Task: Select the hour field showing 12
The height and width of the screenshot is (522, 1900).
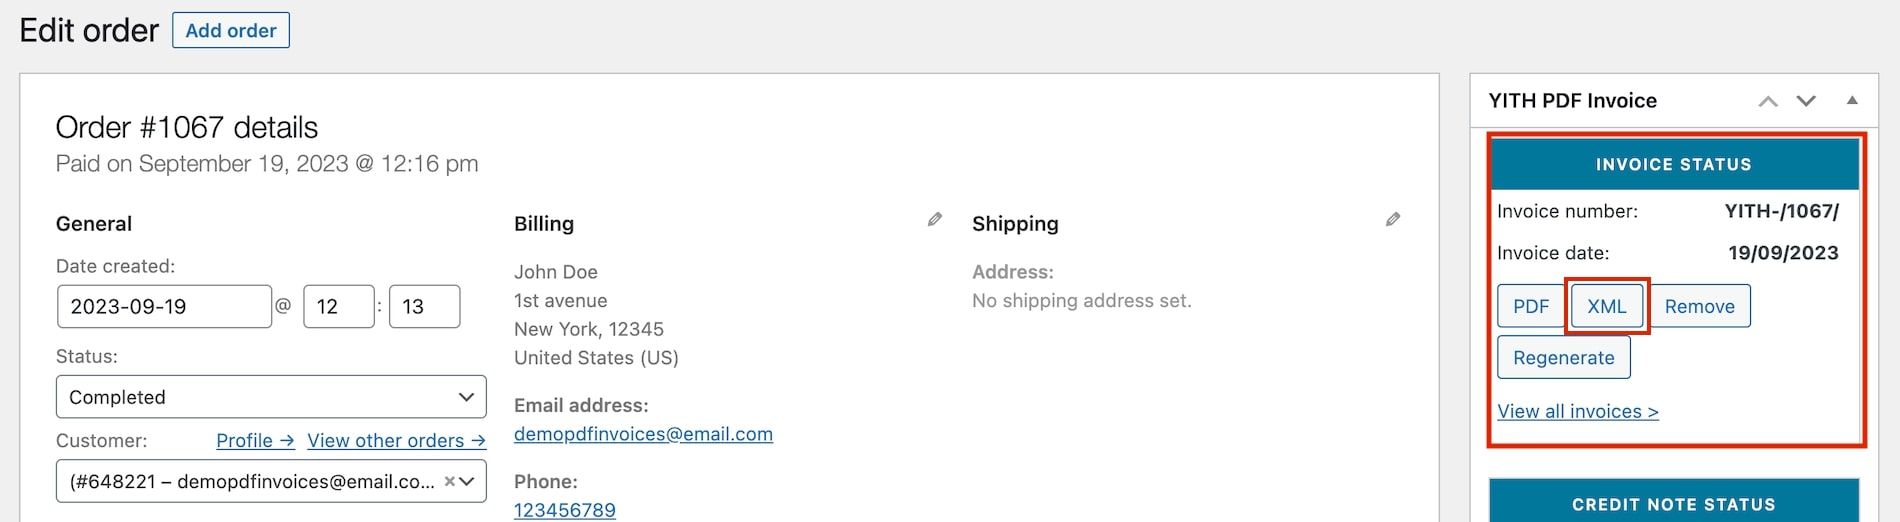Action: pyautogui.click(x=339, y=306)
